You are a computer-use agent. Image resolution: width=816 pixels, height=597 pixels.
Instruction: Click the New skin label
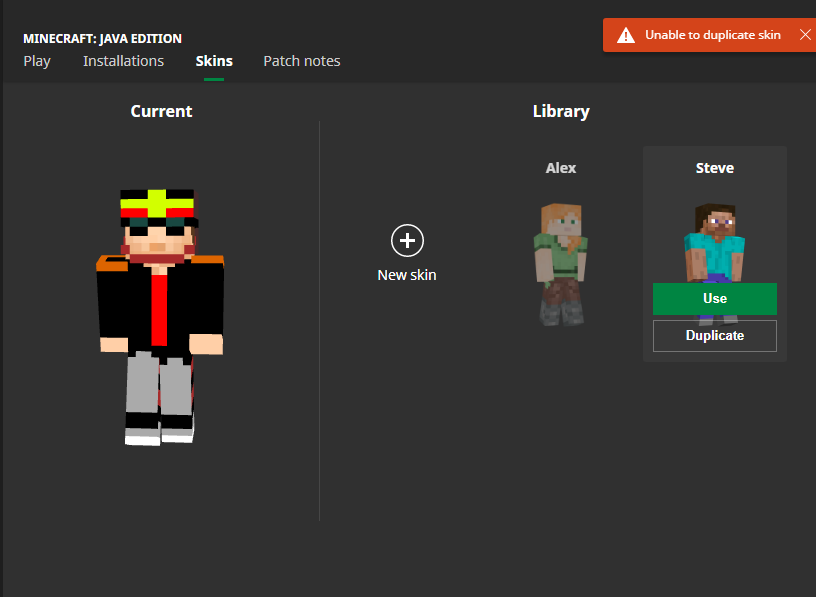(407, 275)
